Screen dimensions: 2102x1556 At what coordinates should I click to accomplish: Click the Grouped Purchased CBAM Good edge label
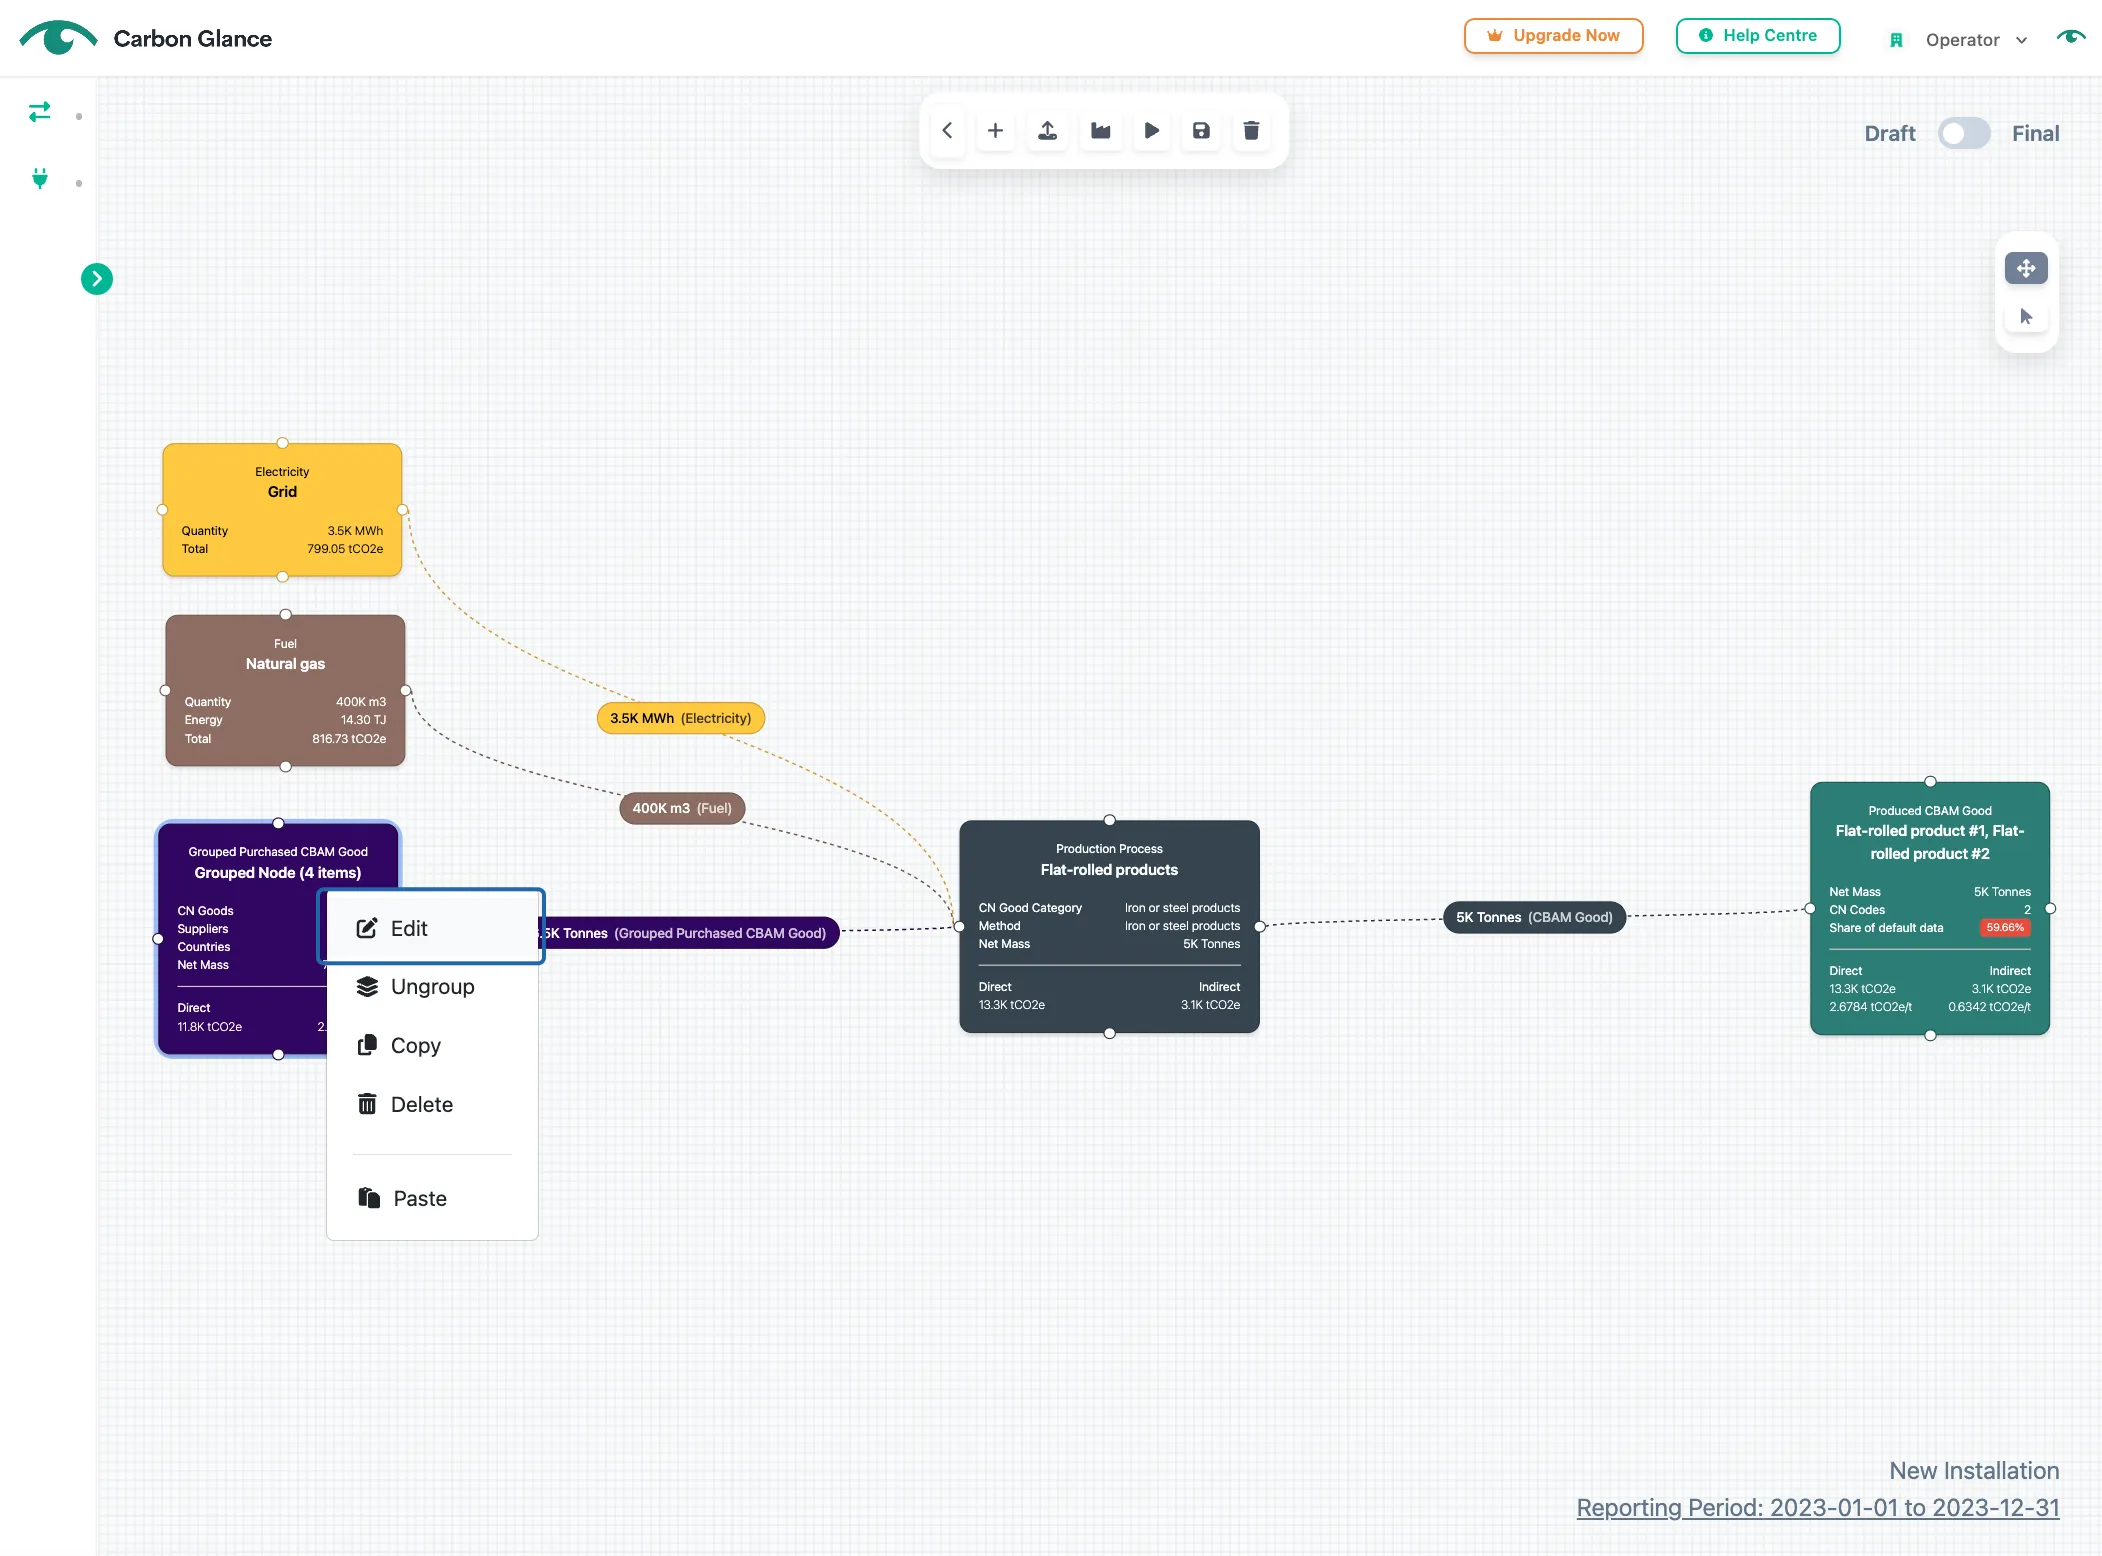tap(690, 933)
